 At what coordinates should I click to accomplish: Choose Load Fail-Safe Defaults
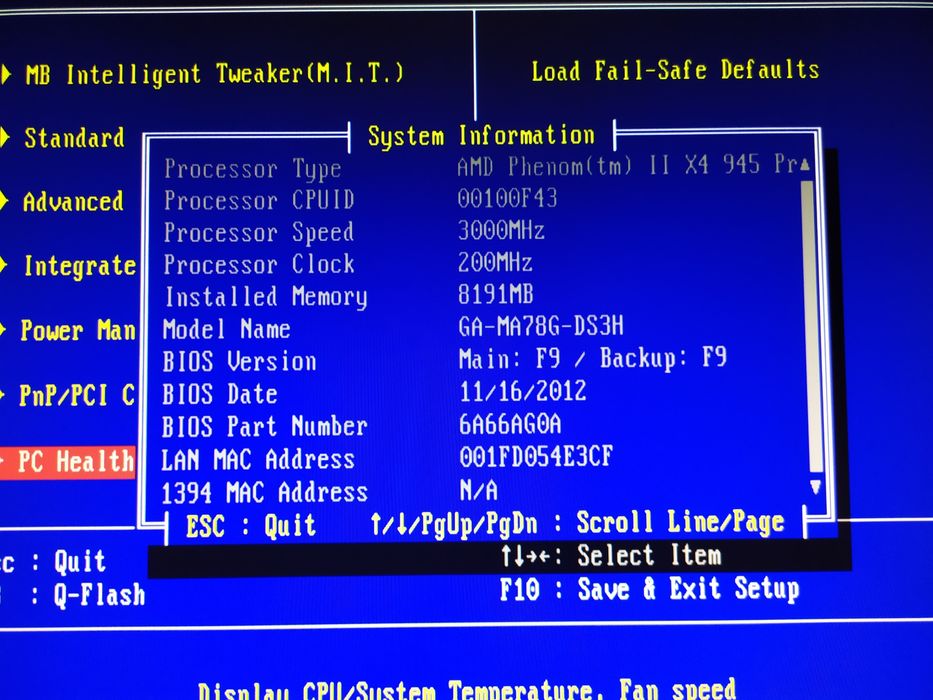pos(675,70)
